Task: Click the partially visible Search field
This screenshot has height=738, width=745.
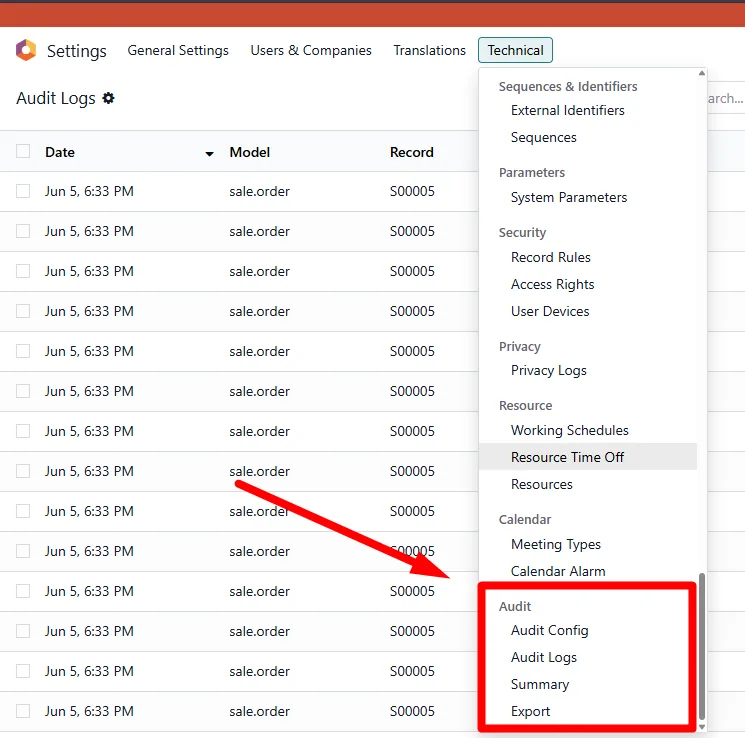Action: coord(726,98)
